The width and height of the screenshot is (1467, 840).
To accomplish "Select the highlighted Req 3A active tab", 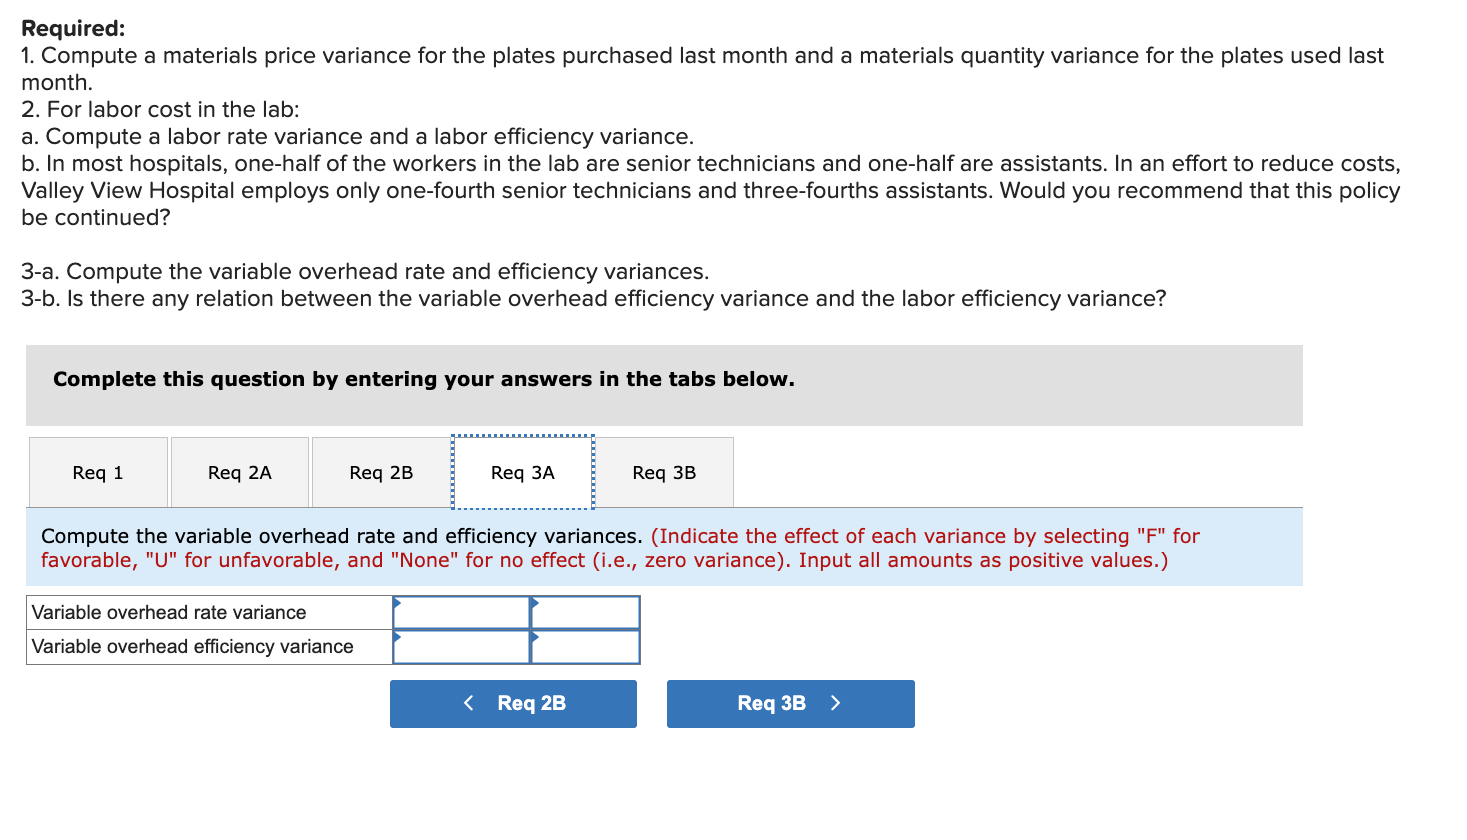I will tap(522, 471).
